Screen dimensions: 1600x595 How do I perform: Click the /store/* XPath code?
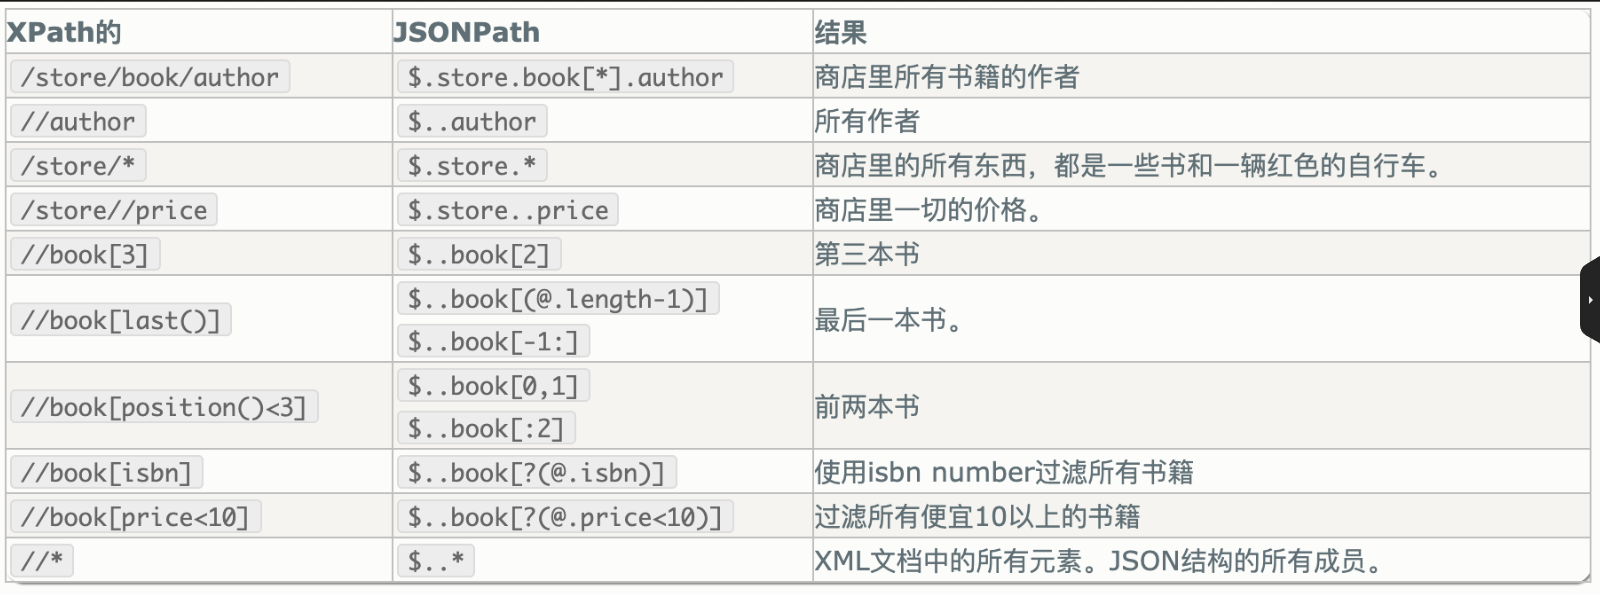pos(78,165)
